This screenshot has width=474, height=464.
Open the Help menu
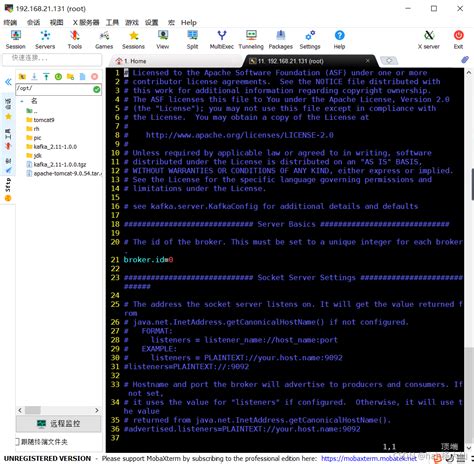(x=189, y=22)
